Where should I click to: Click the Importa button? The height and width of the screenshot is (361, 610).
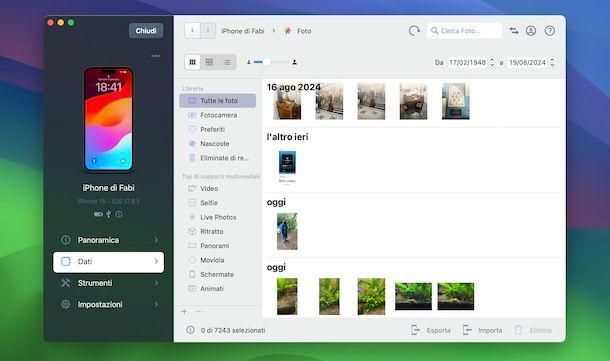[482, 330]
